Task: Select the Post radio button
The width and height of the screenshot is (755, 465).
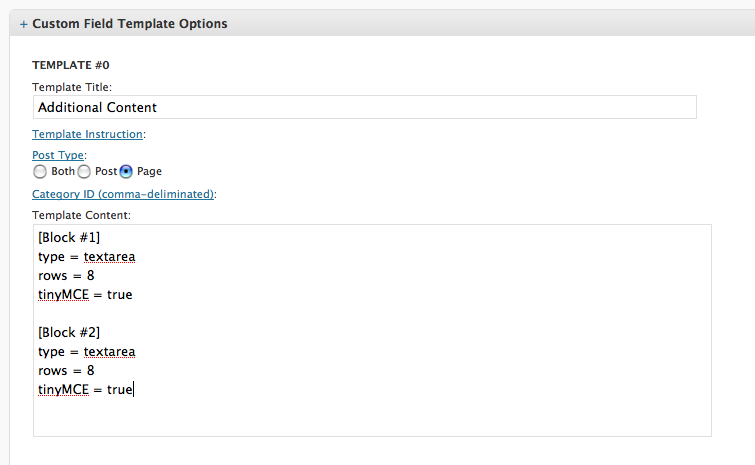Action: (x=84, y=171)
